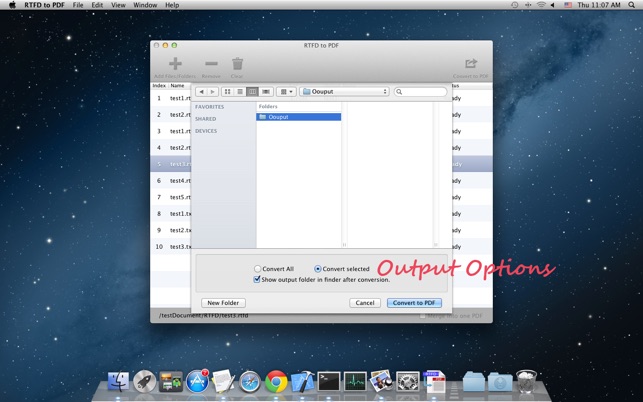Open the Help menu

(x=172, y=5)
